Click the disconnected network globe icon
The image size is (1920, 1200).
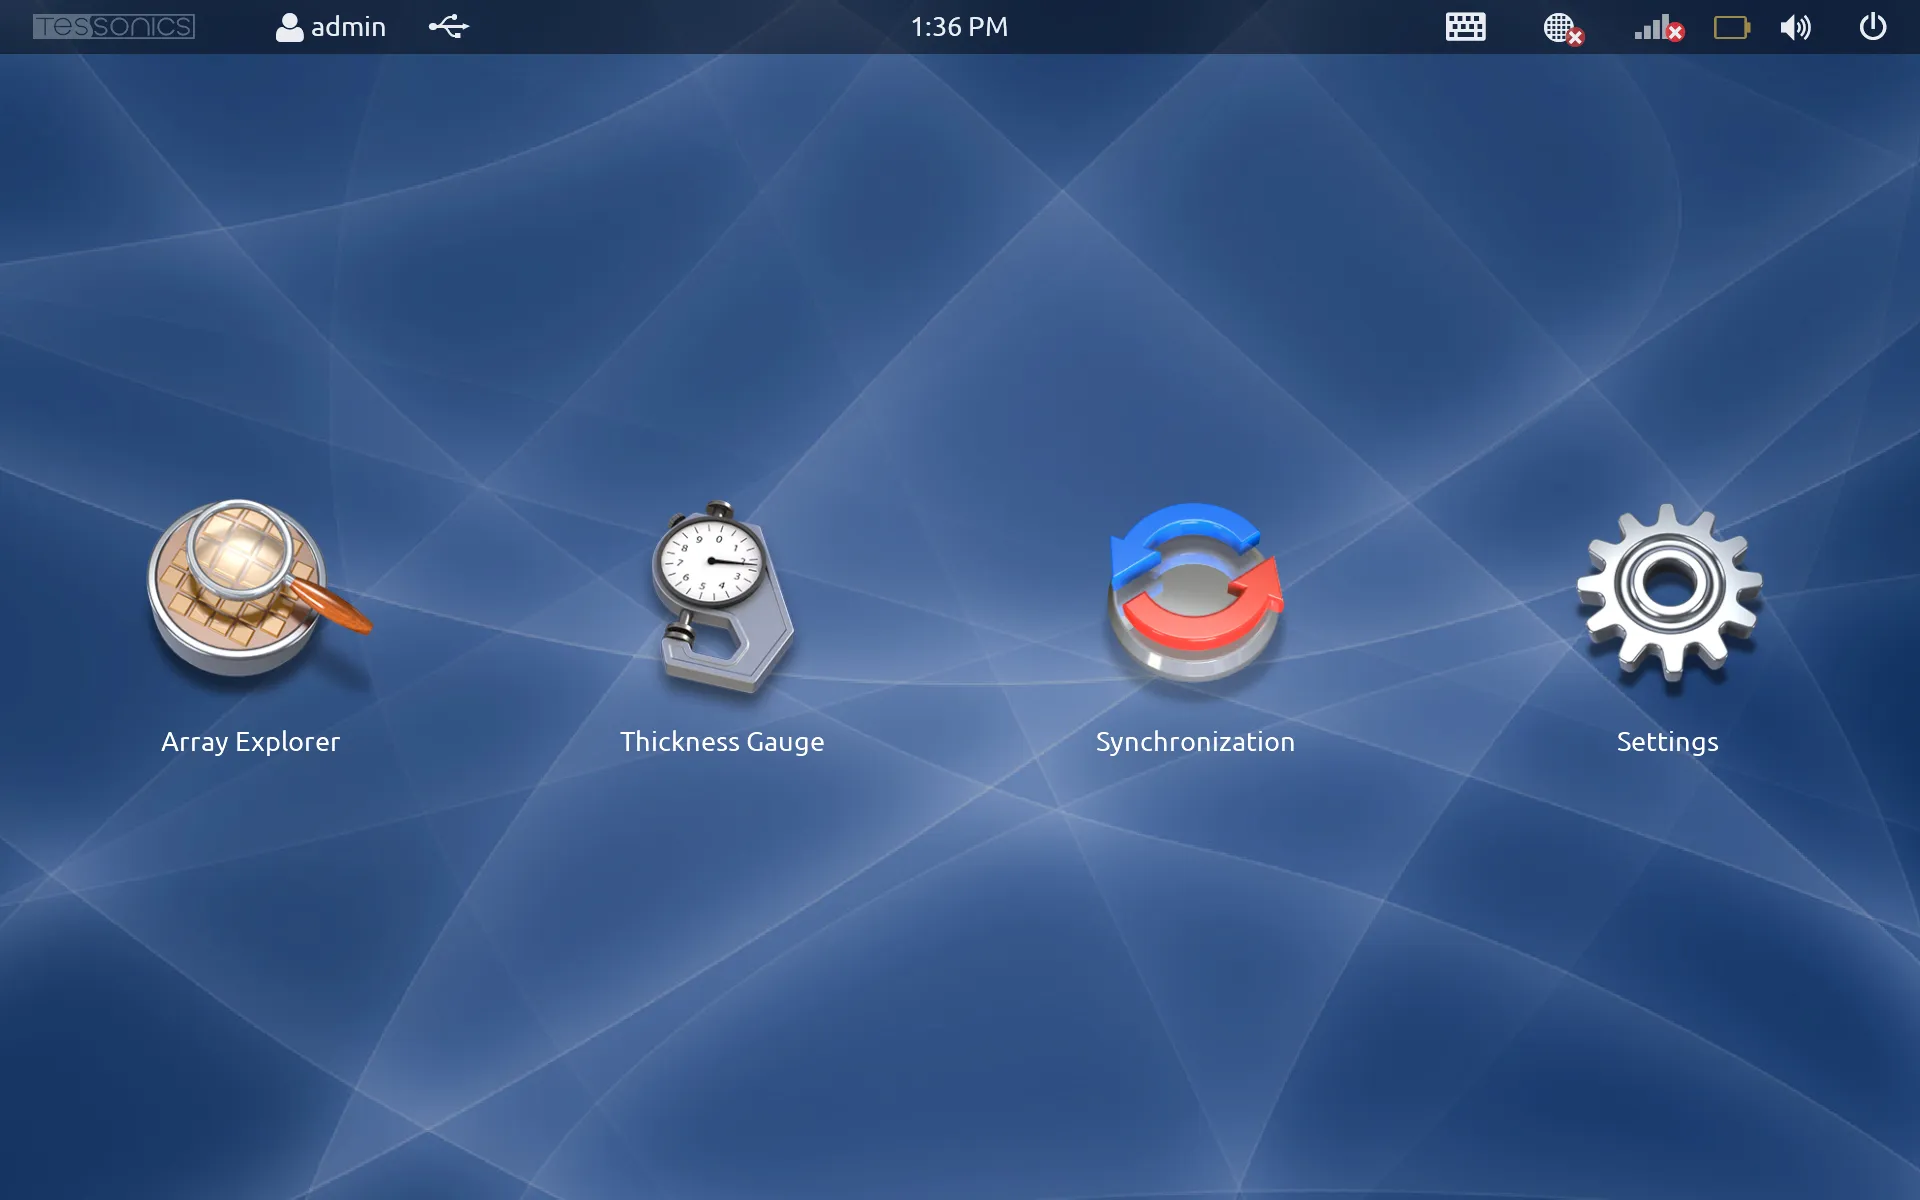pyautogui.click(x=1561, y=27)
